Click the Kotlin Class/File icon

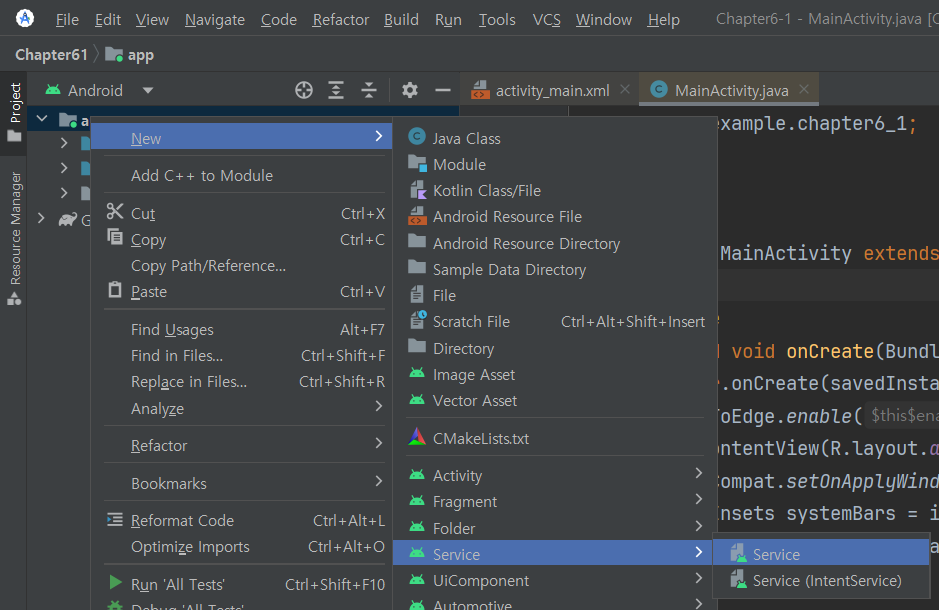click(x=417, y=190)
